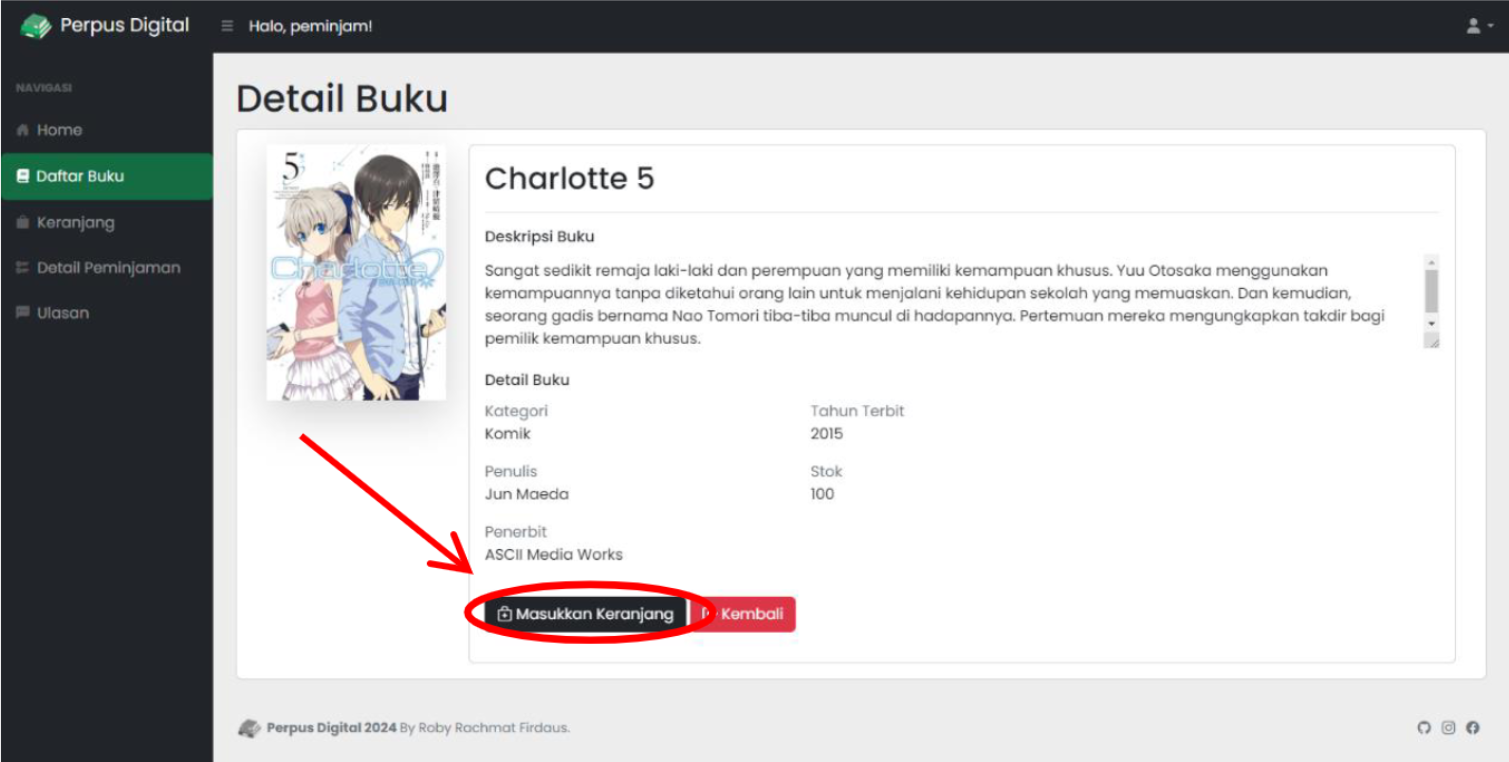Screen dimensions: 1509x762
Task: Click the description scrollbar up arrow
Action: (1431, 262)
